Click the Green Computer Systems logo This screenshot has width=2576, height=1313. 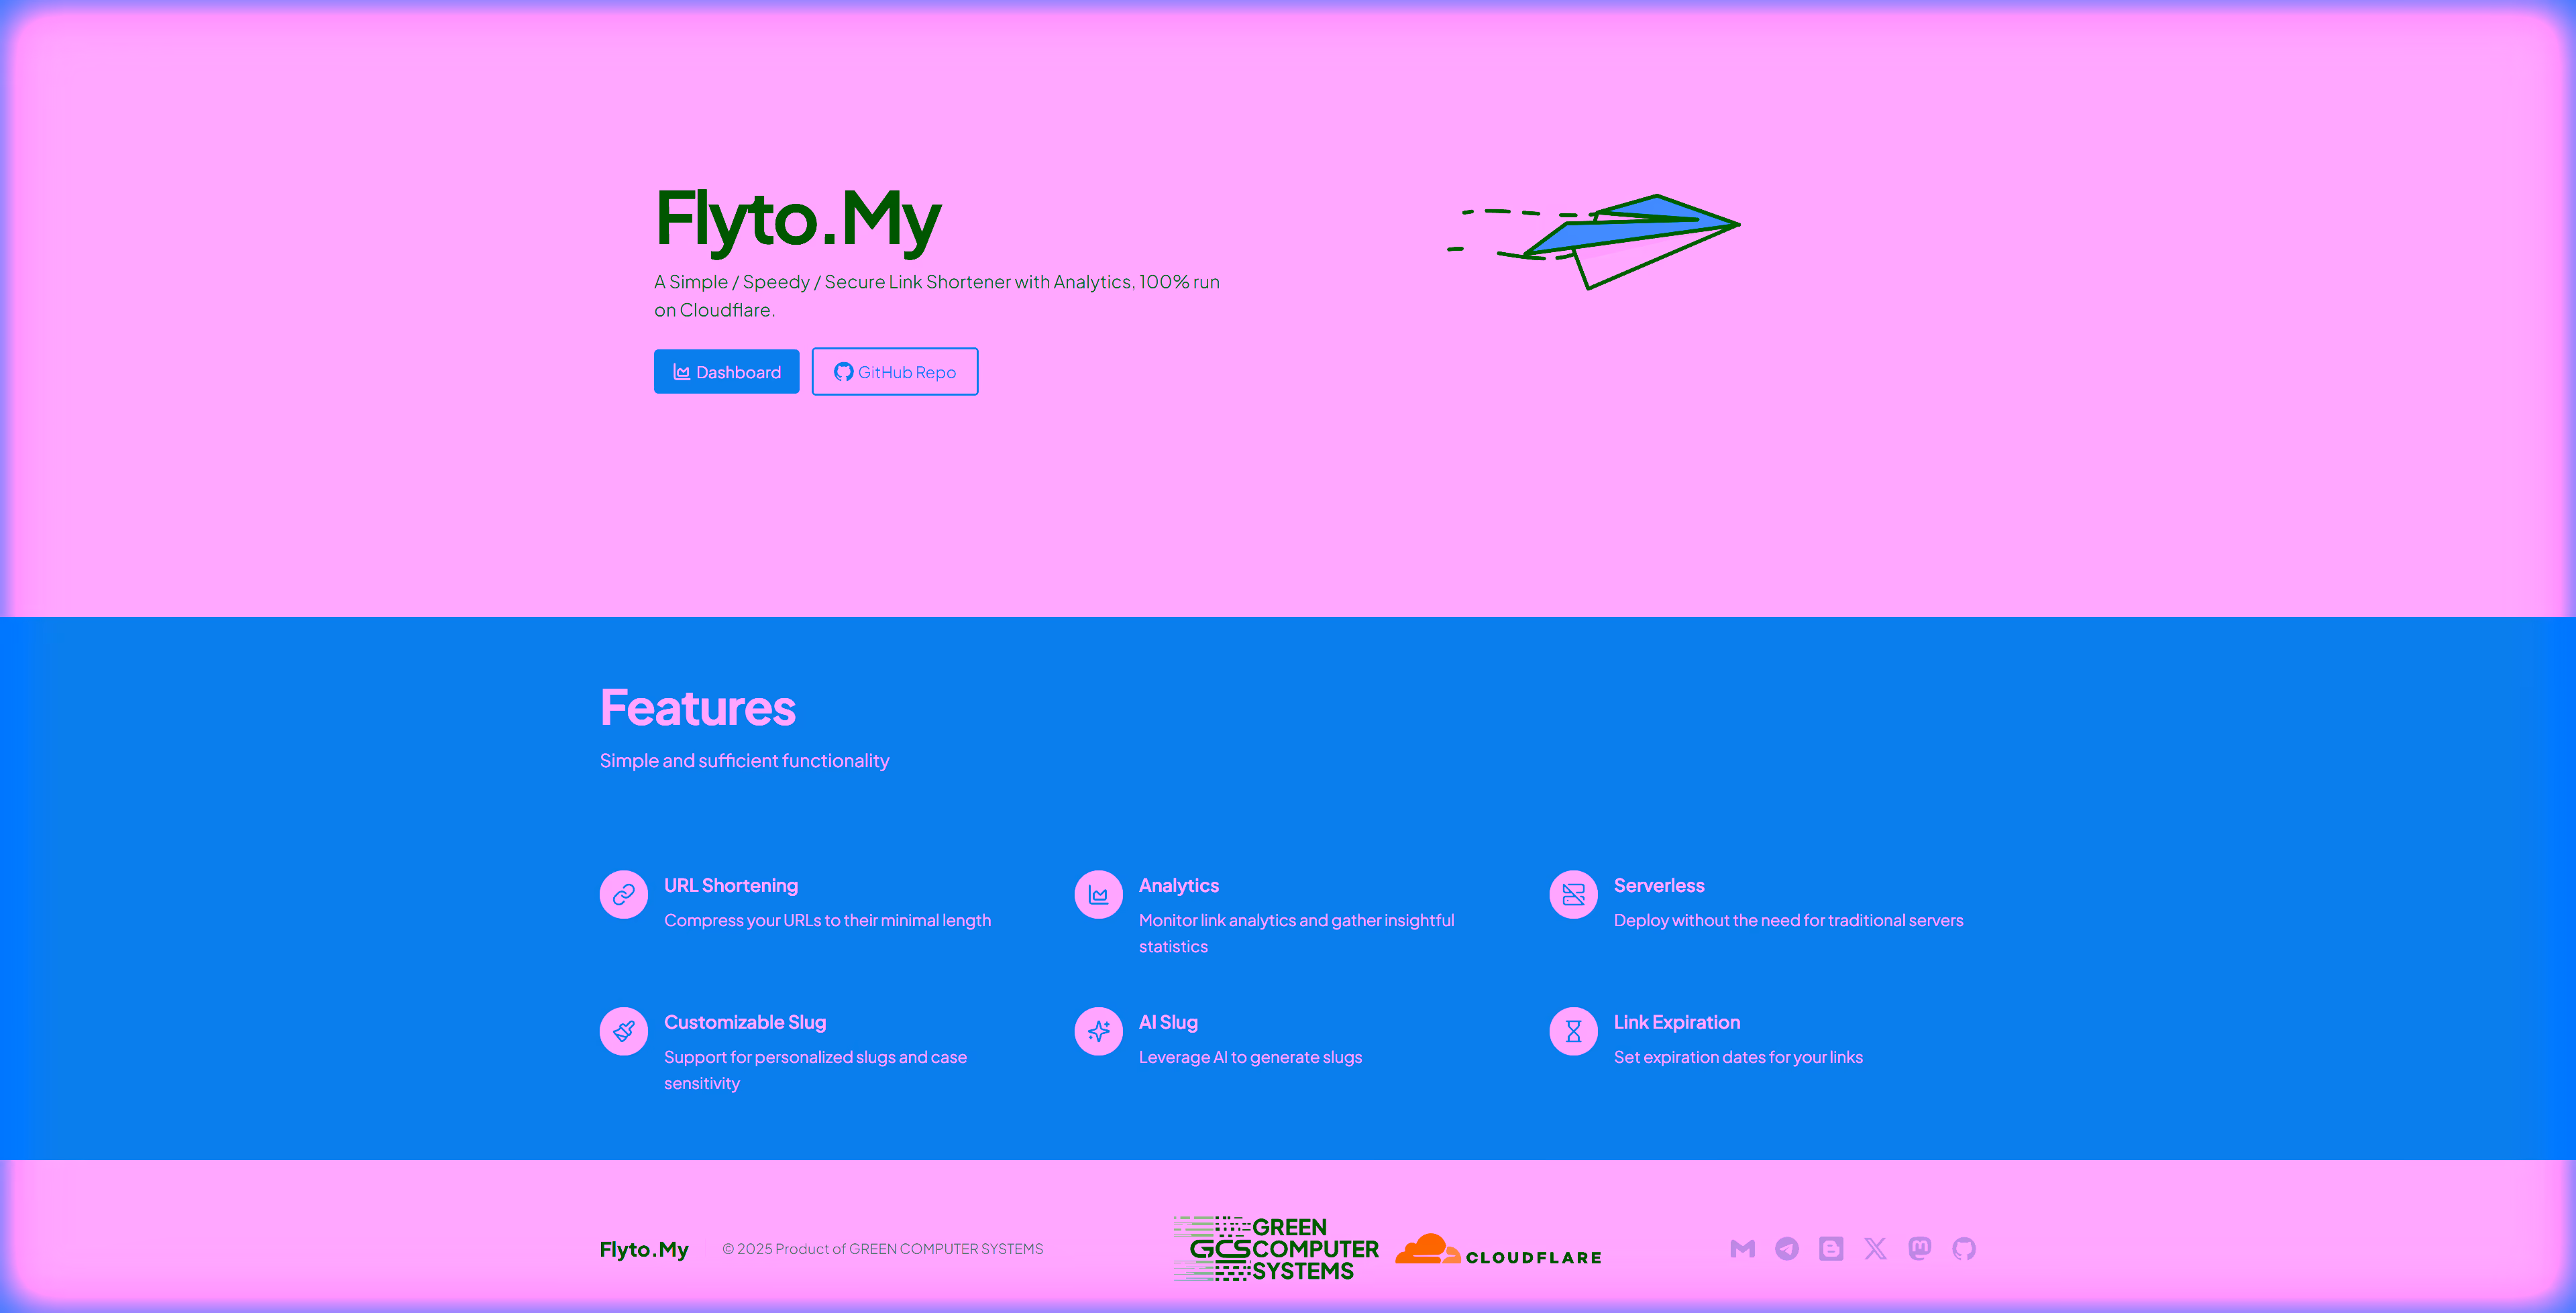[1276, 1248]
